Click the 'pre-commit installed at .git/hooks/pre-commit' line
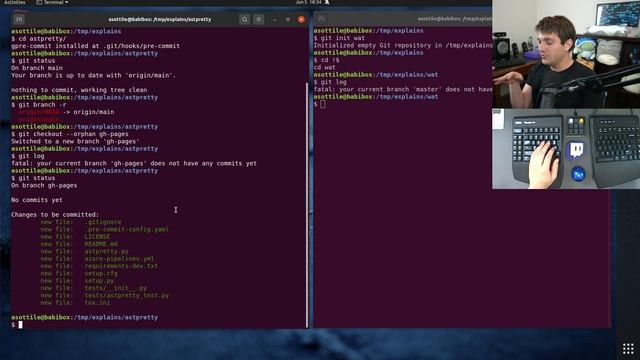The image size is (640, 360). coord(95,46)
